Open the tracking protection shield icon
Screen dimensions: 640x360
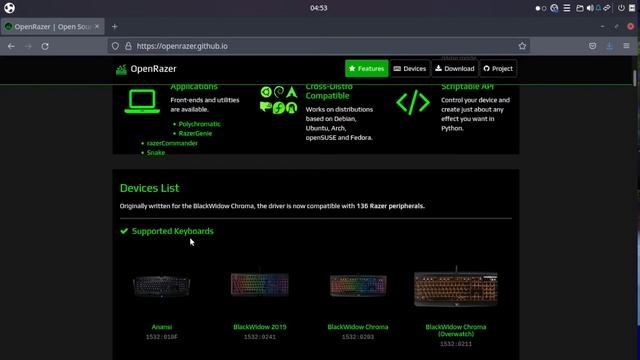116,46
